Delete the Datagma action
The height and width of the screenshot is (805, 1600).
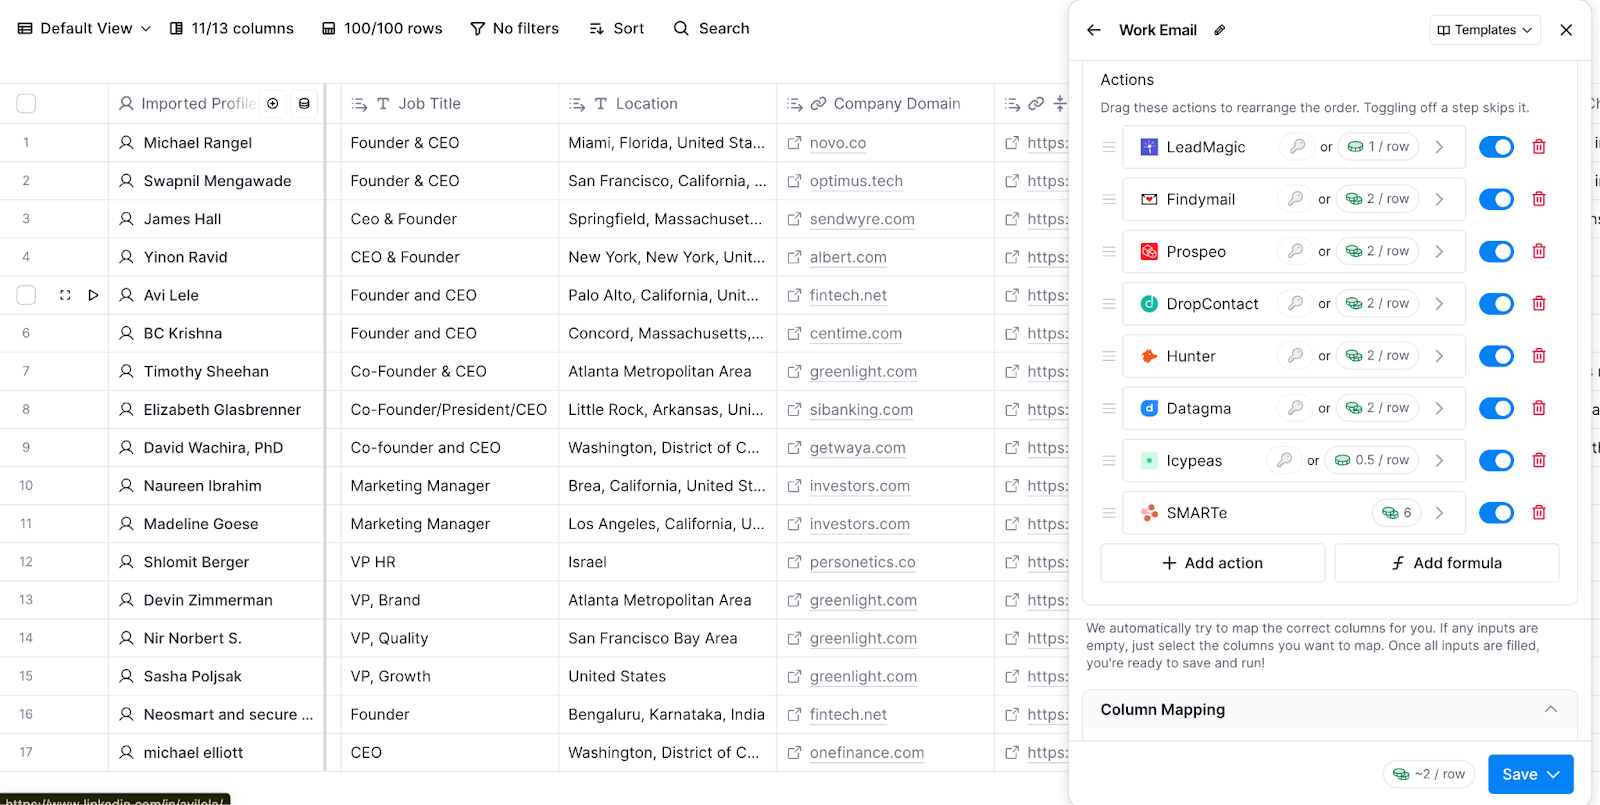pyautogui.click(x=1539, y=408)
